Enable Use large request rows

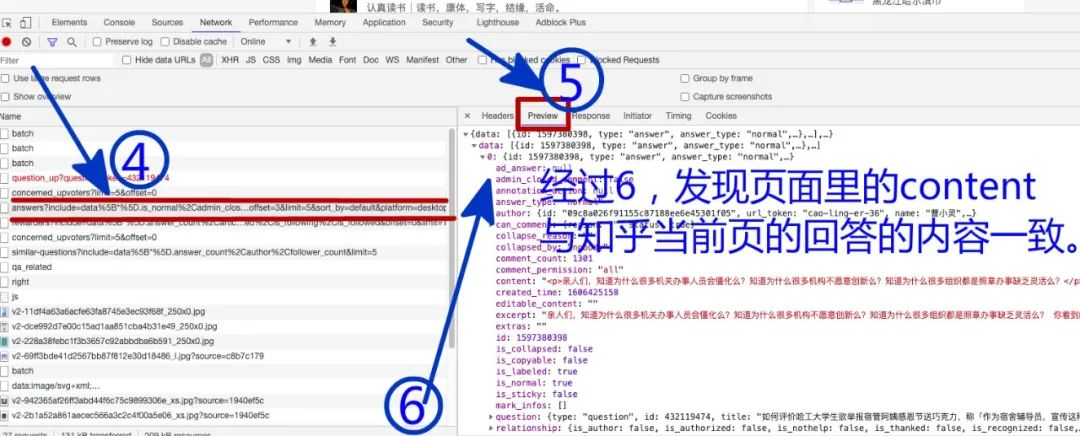[6, 79]
